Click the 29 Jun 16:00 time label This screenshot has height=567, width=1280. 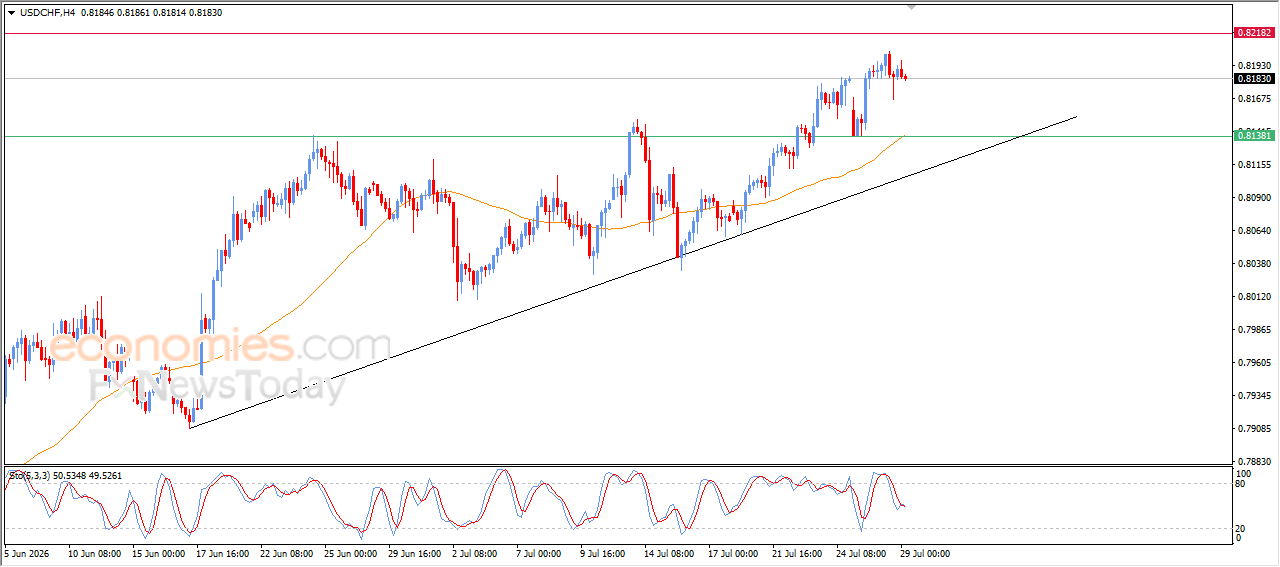pos(415,552)
